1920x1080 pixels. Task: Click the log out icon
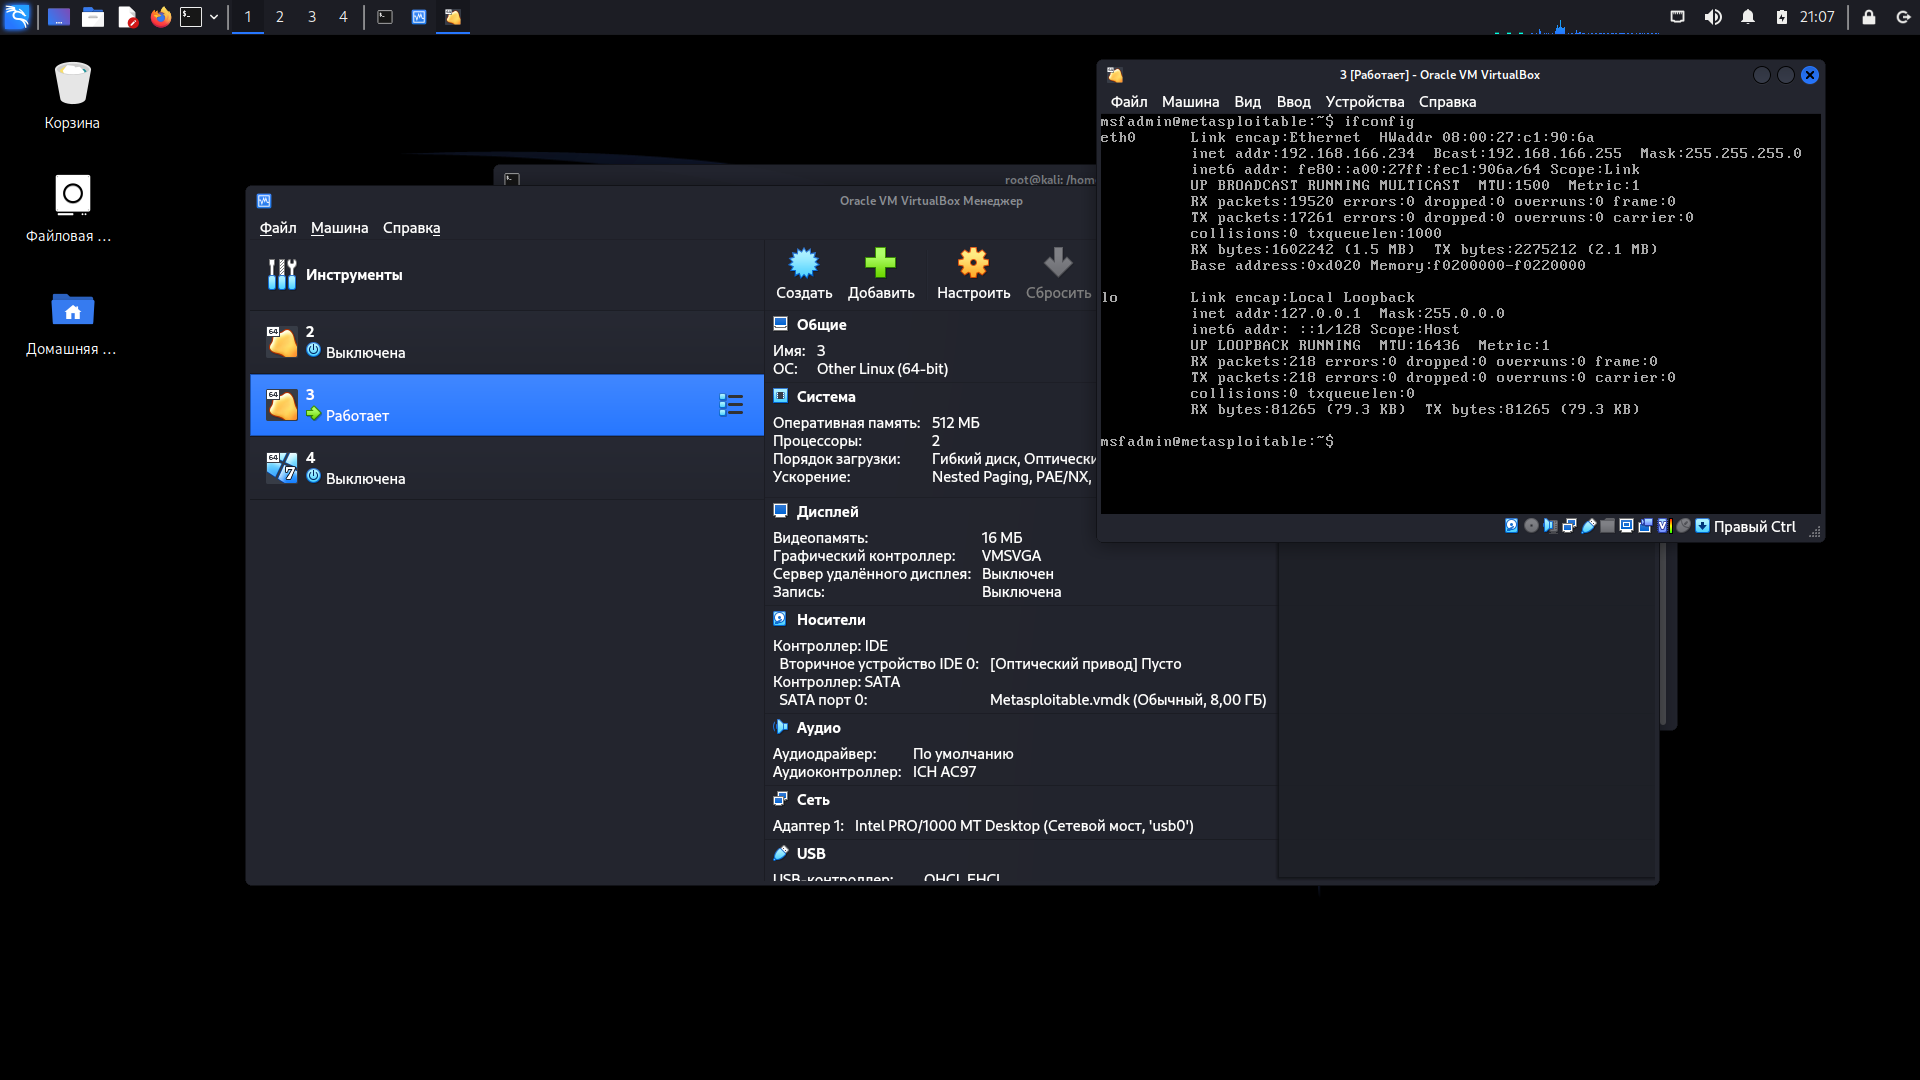[x=1903, y=17]
